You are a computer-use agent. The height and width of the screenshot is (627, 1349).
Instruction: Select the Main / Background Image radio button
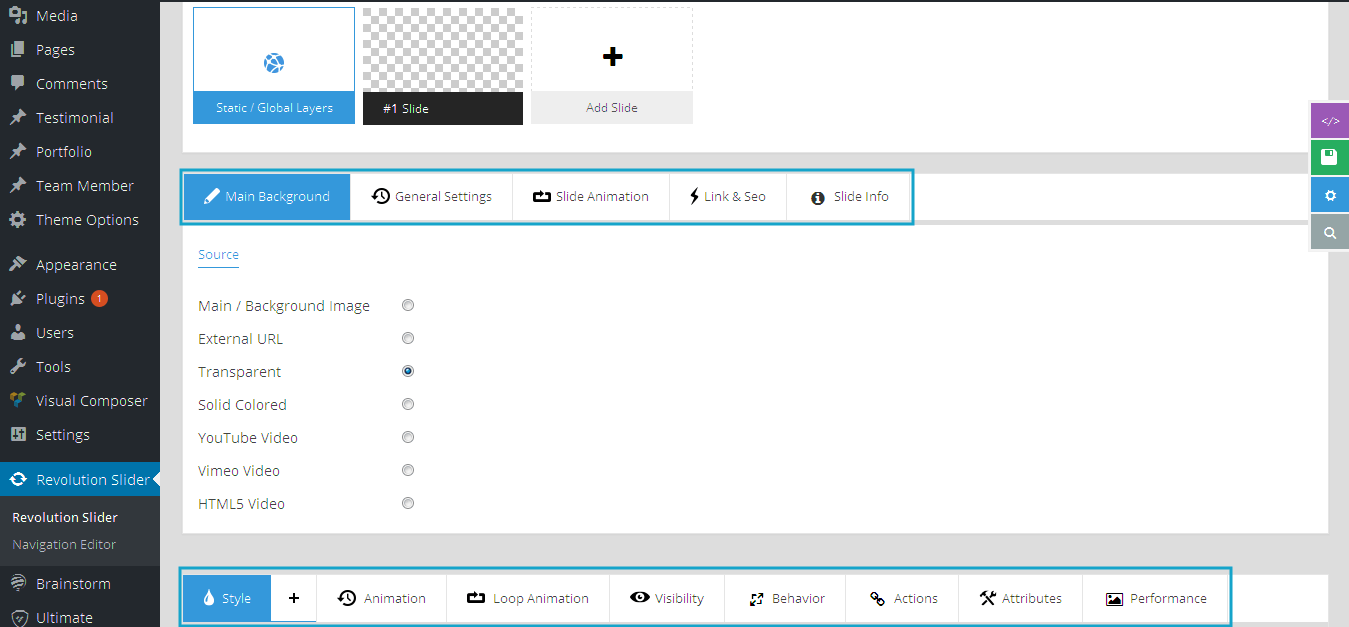click(408, 306)
